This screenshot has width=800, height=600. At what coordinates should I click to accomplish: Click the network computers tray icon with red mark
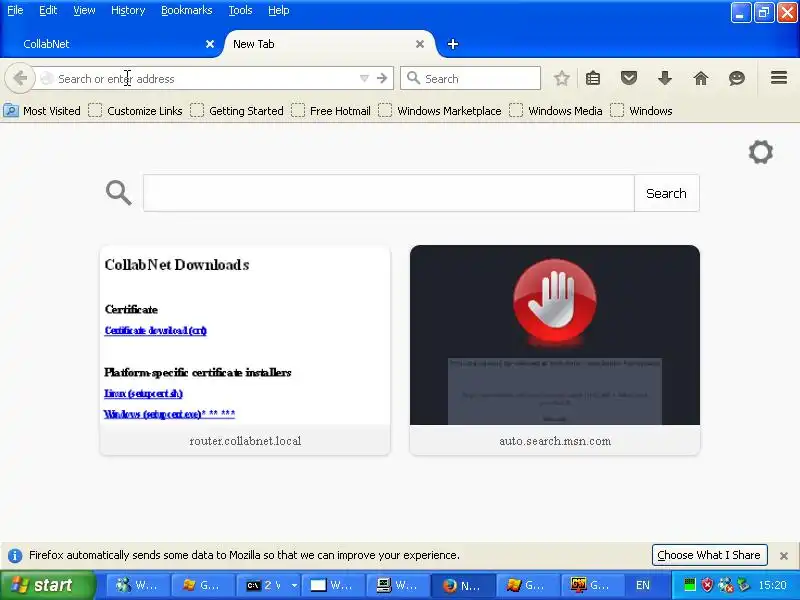click(726, 585)
